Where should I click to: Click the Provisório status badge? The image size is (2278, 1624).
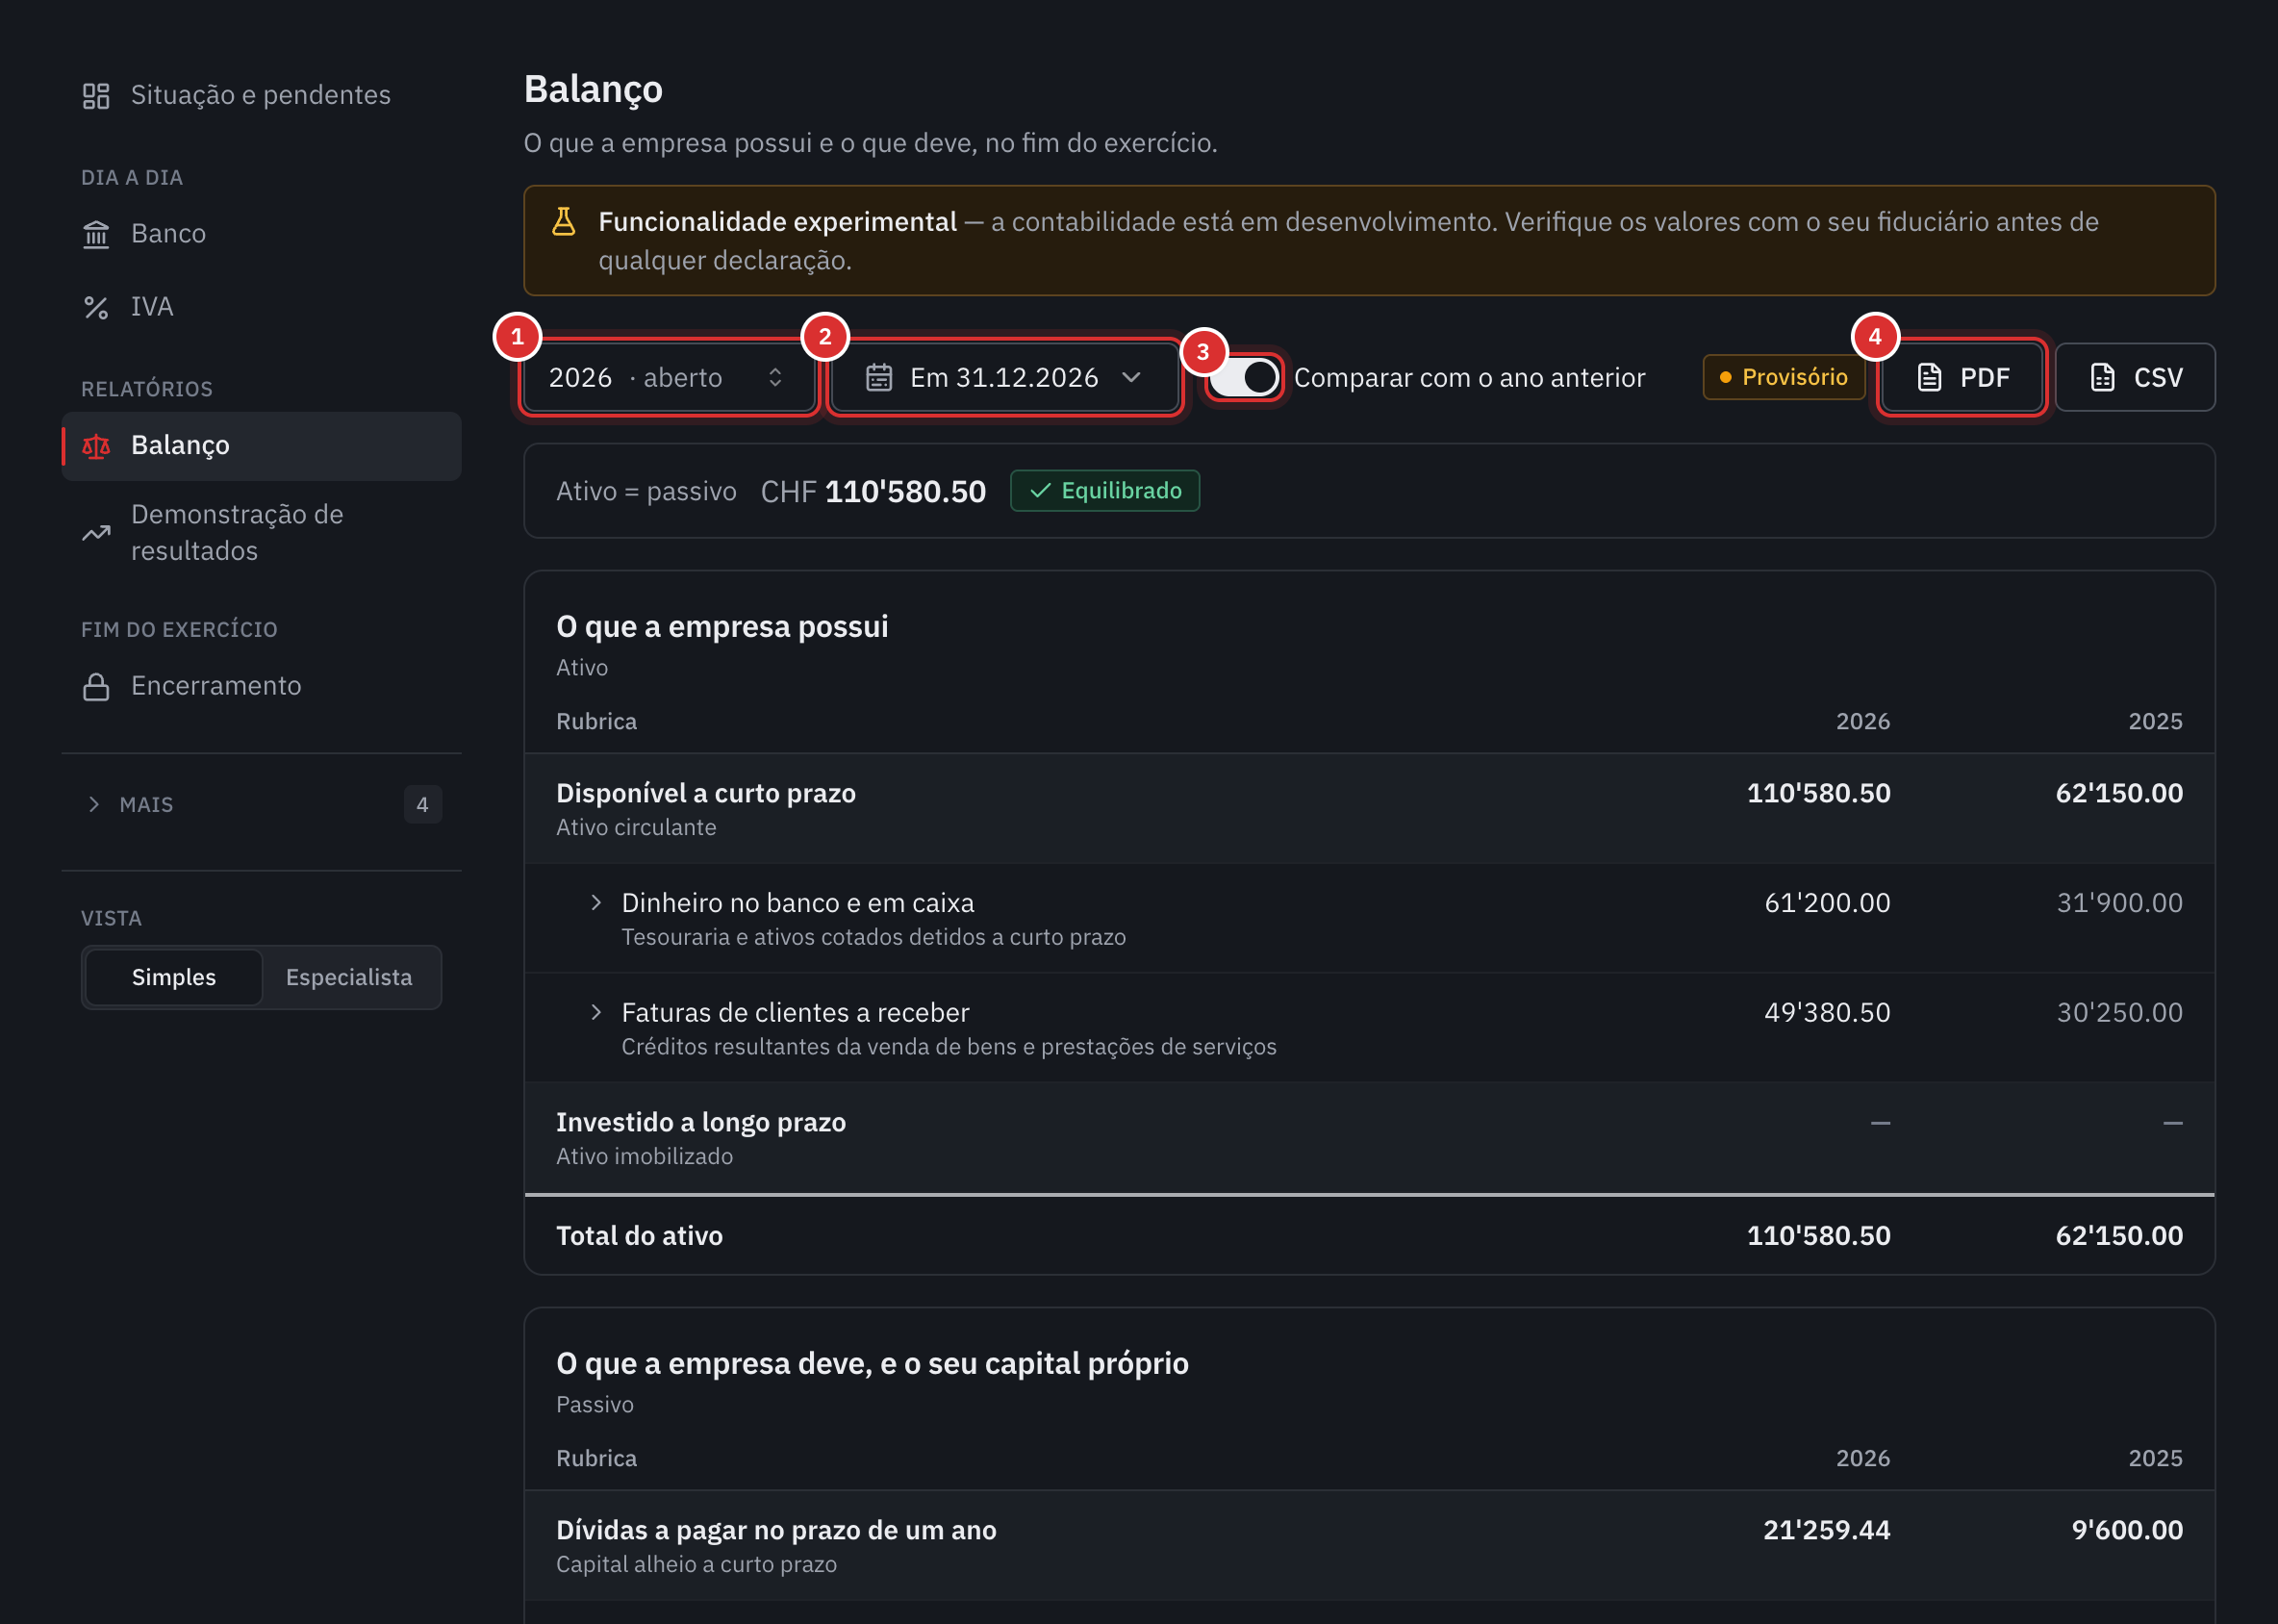point(1783,378)
